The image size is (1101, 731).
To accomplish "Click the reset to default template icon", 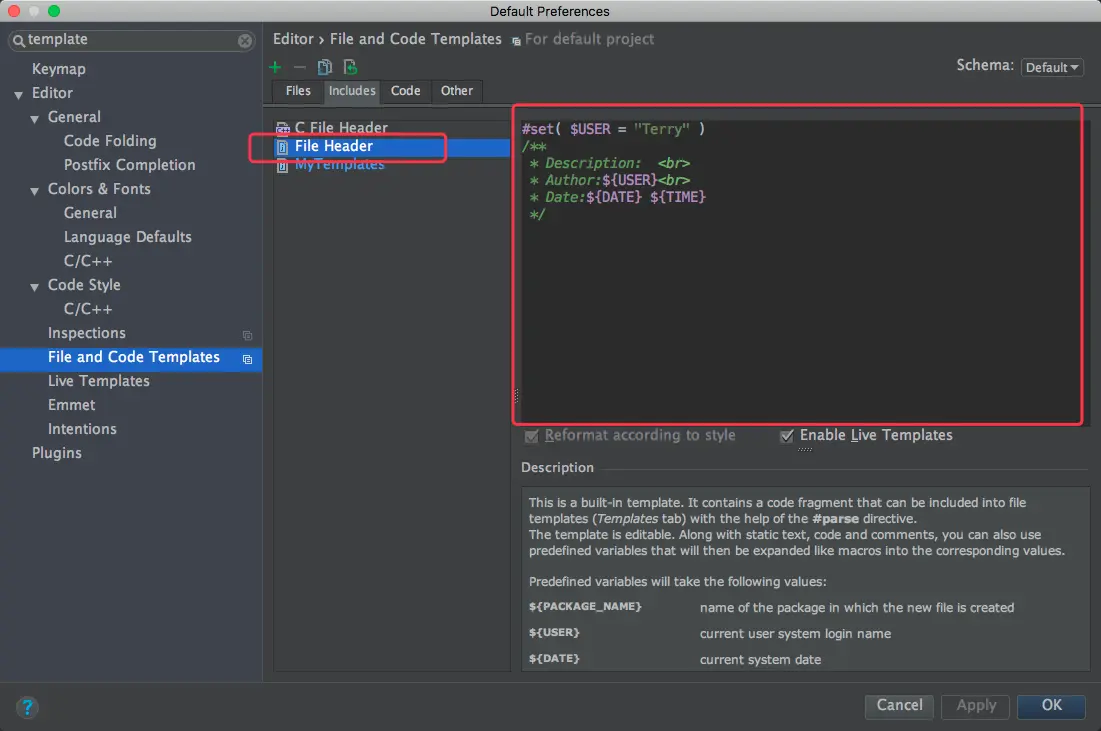I will click(x=350, y=67).
